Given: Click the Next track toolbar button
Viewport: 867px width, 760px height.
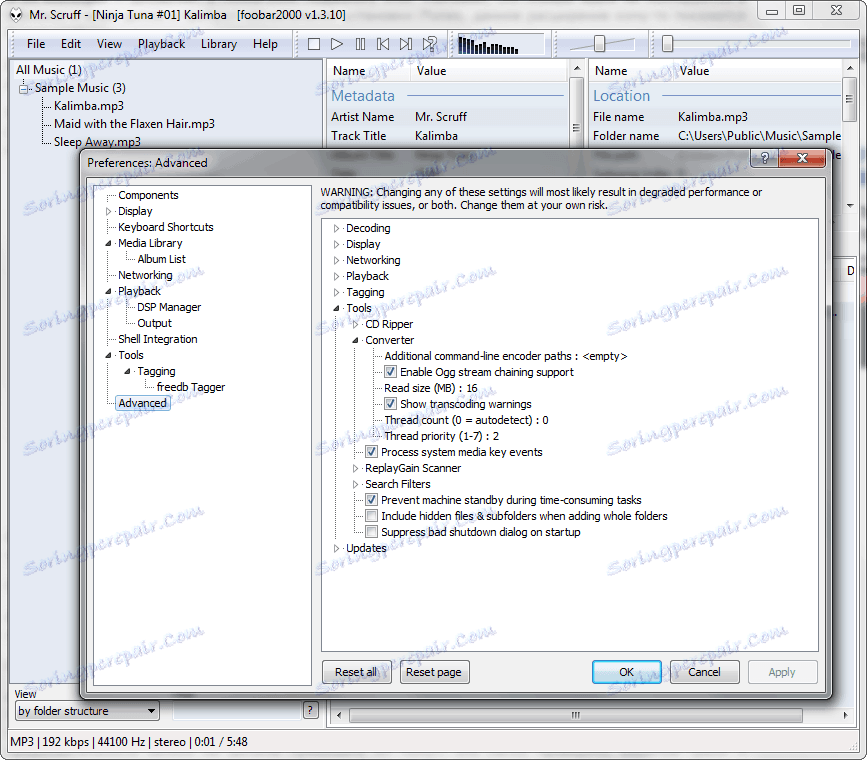Looking at the screenshot, I should coord(406,44).
